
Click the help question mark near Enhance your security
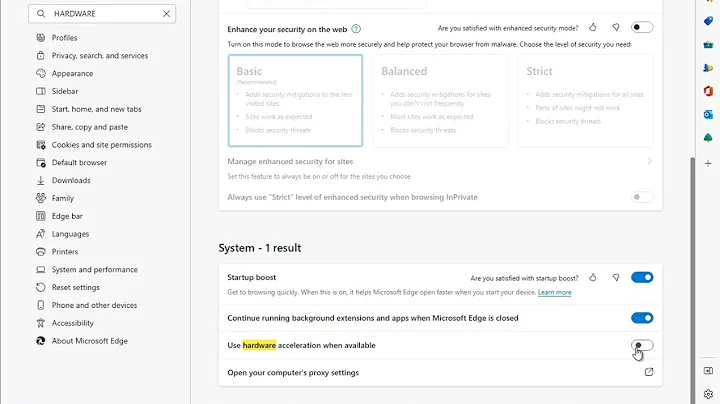(356, 29)
